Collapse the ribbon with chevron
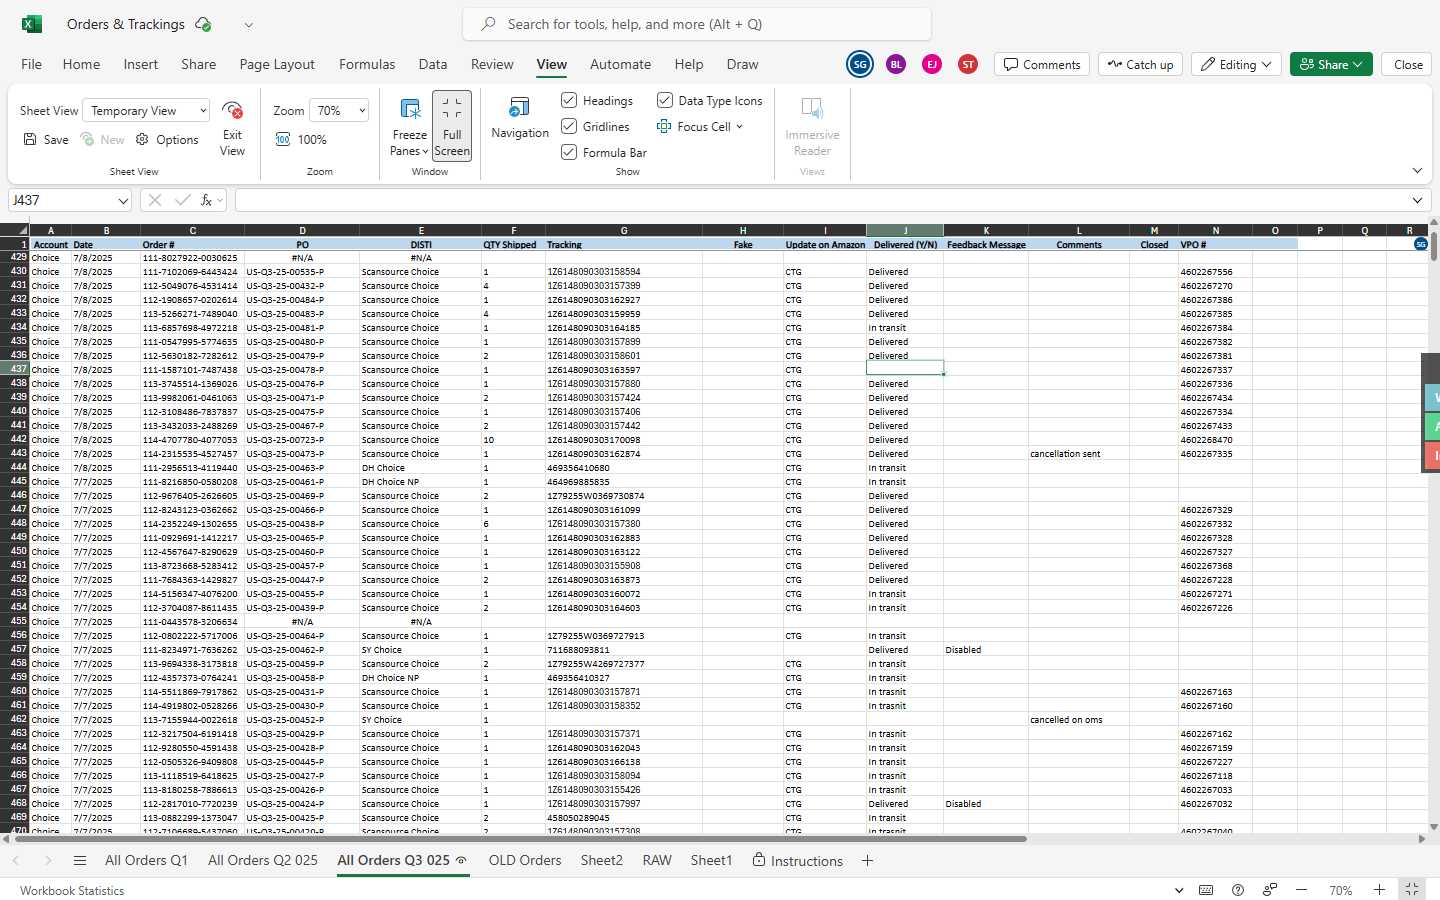The width and height of the screenshot is (1440, 900). click(x=1417, y=171)
